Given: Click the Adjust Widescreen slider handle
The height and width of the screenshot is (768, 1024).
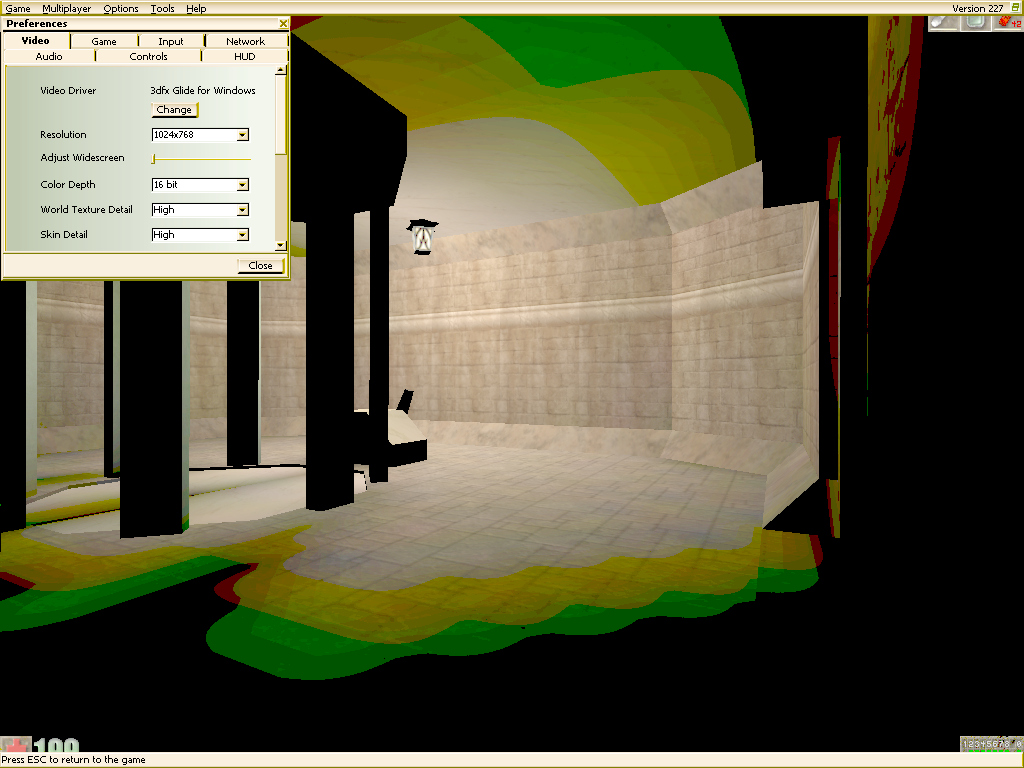Looking at the screenshot, I should pos(153,159).
